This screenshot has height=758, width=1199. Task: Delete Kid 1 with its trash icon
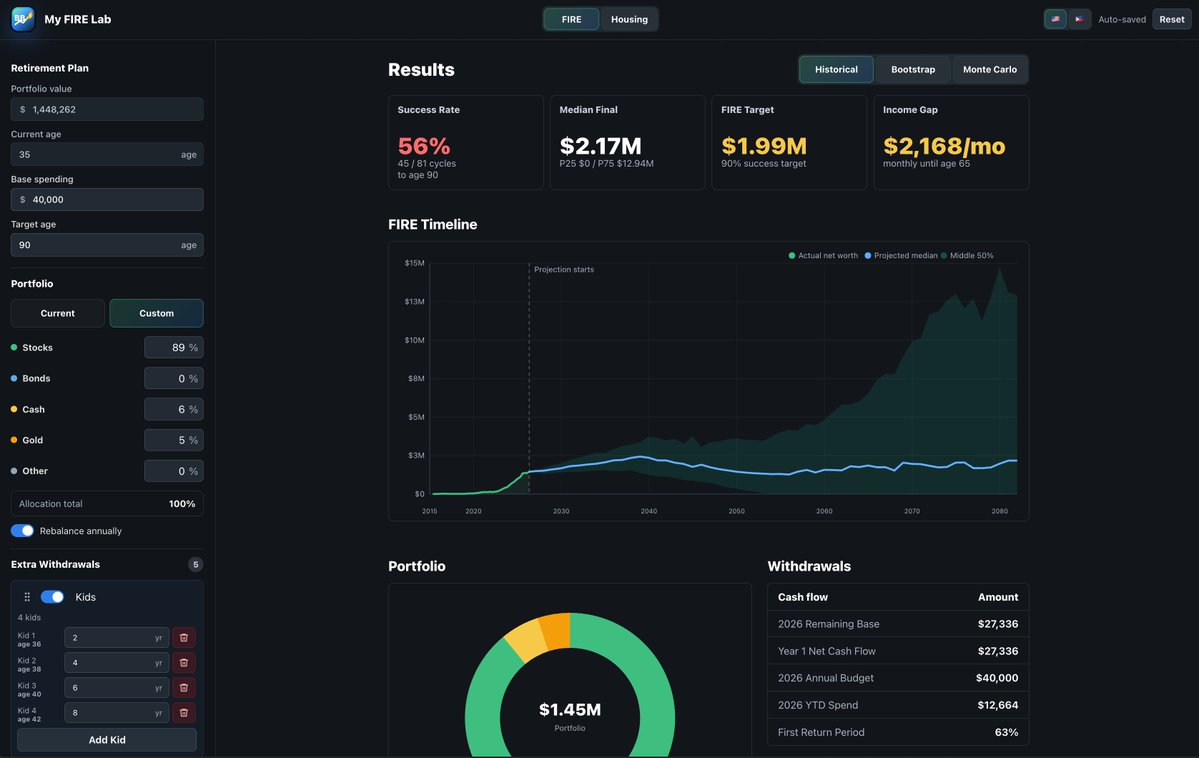coord(184,637)
